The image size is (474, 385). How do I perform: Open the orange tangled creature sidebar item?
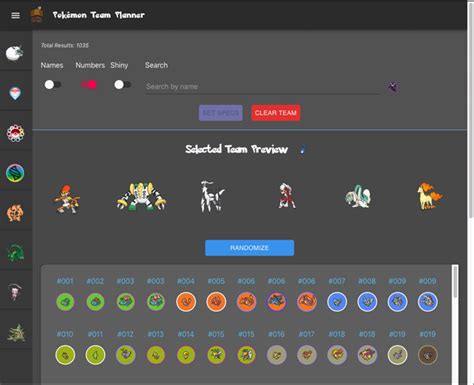click(x=15, y=213)
